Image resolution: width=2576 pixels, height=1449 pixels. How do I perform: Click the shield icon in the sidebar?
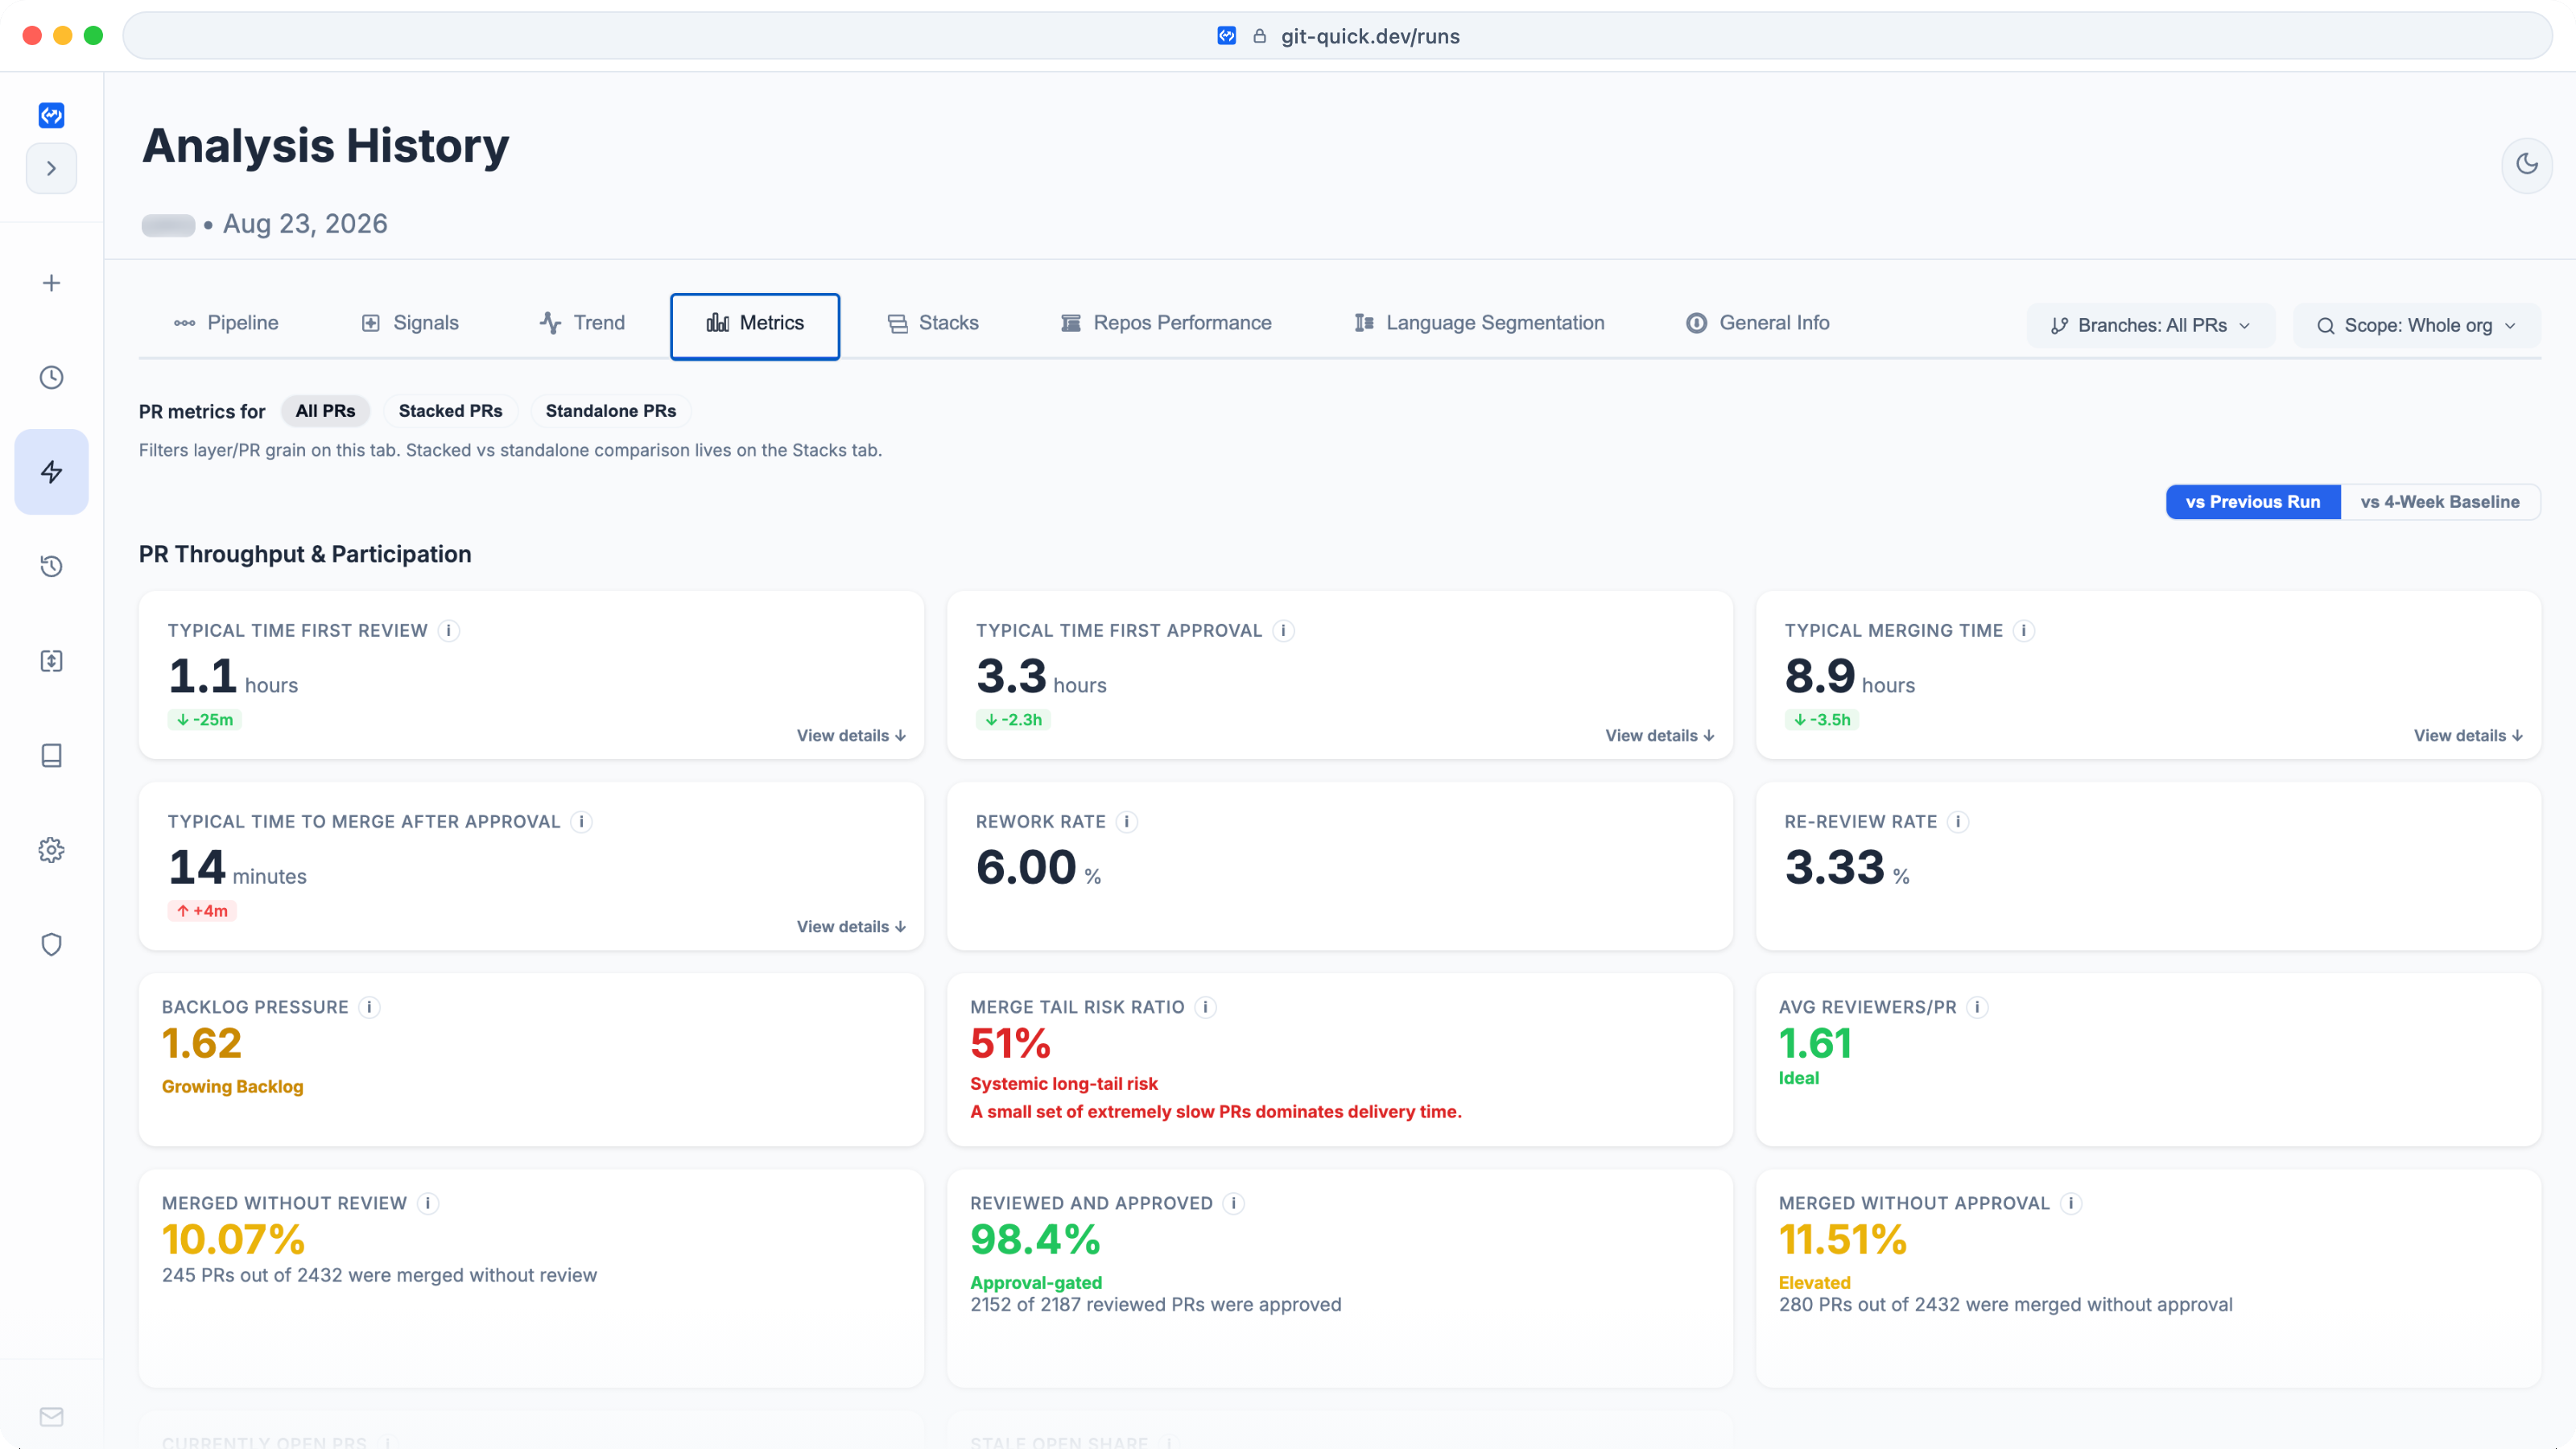51,944
